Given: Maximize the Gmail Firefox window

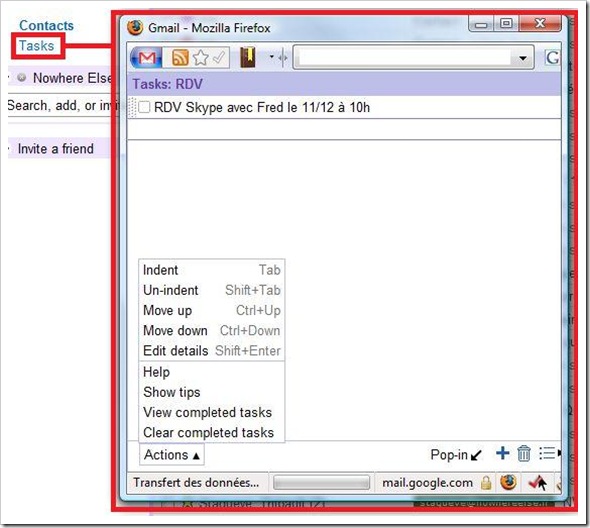Looking at the screenshot, I should coord(506,24).
